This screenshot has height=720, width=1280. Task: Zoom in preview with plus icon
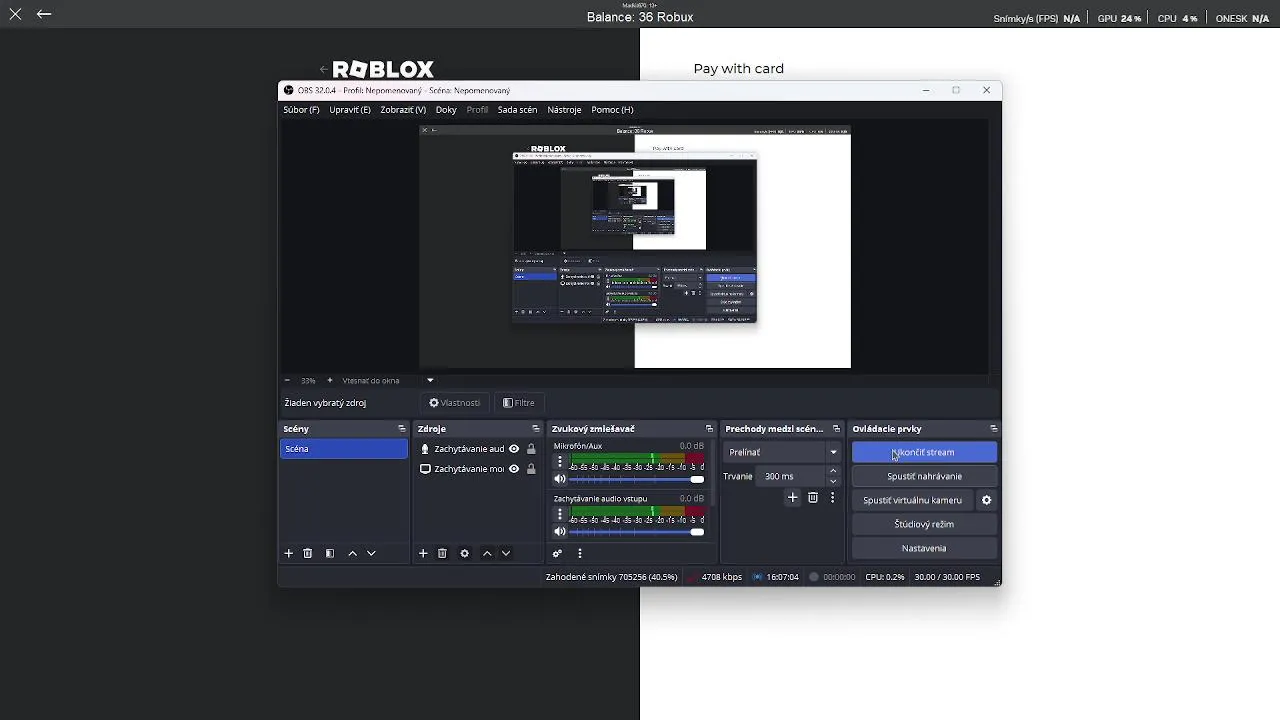tap(330, 380)
